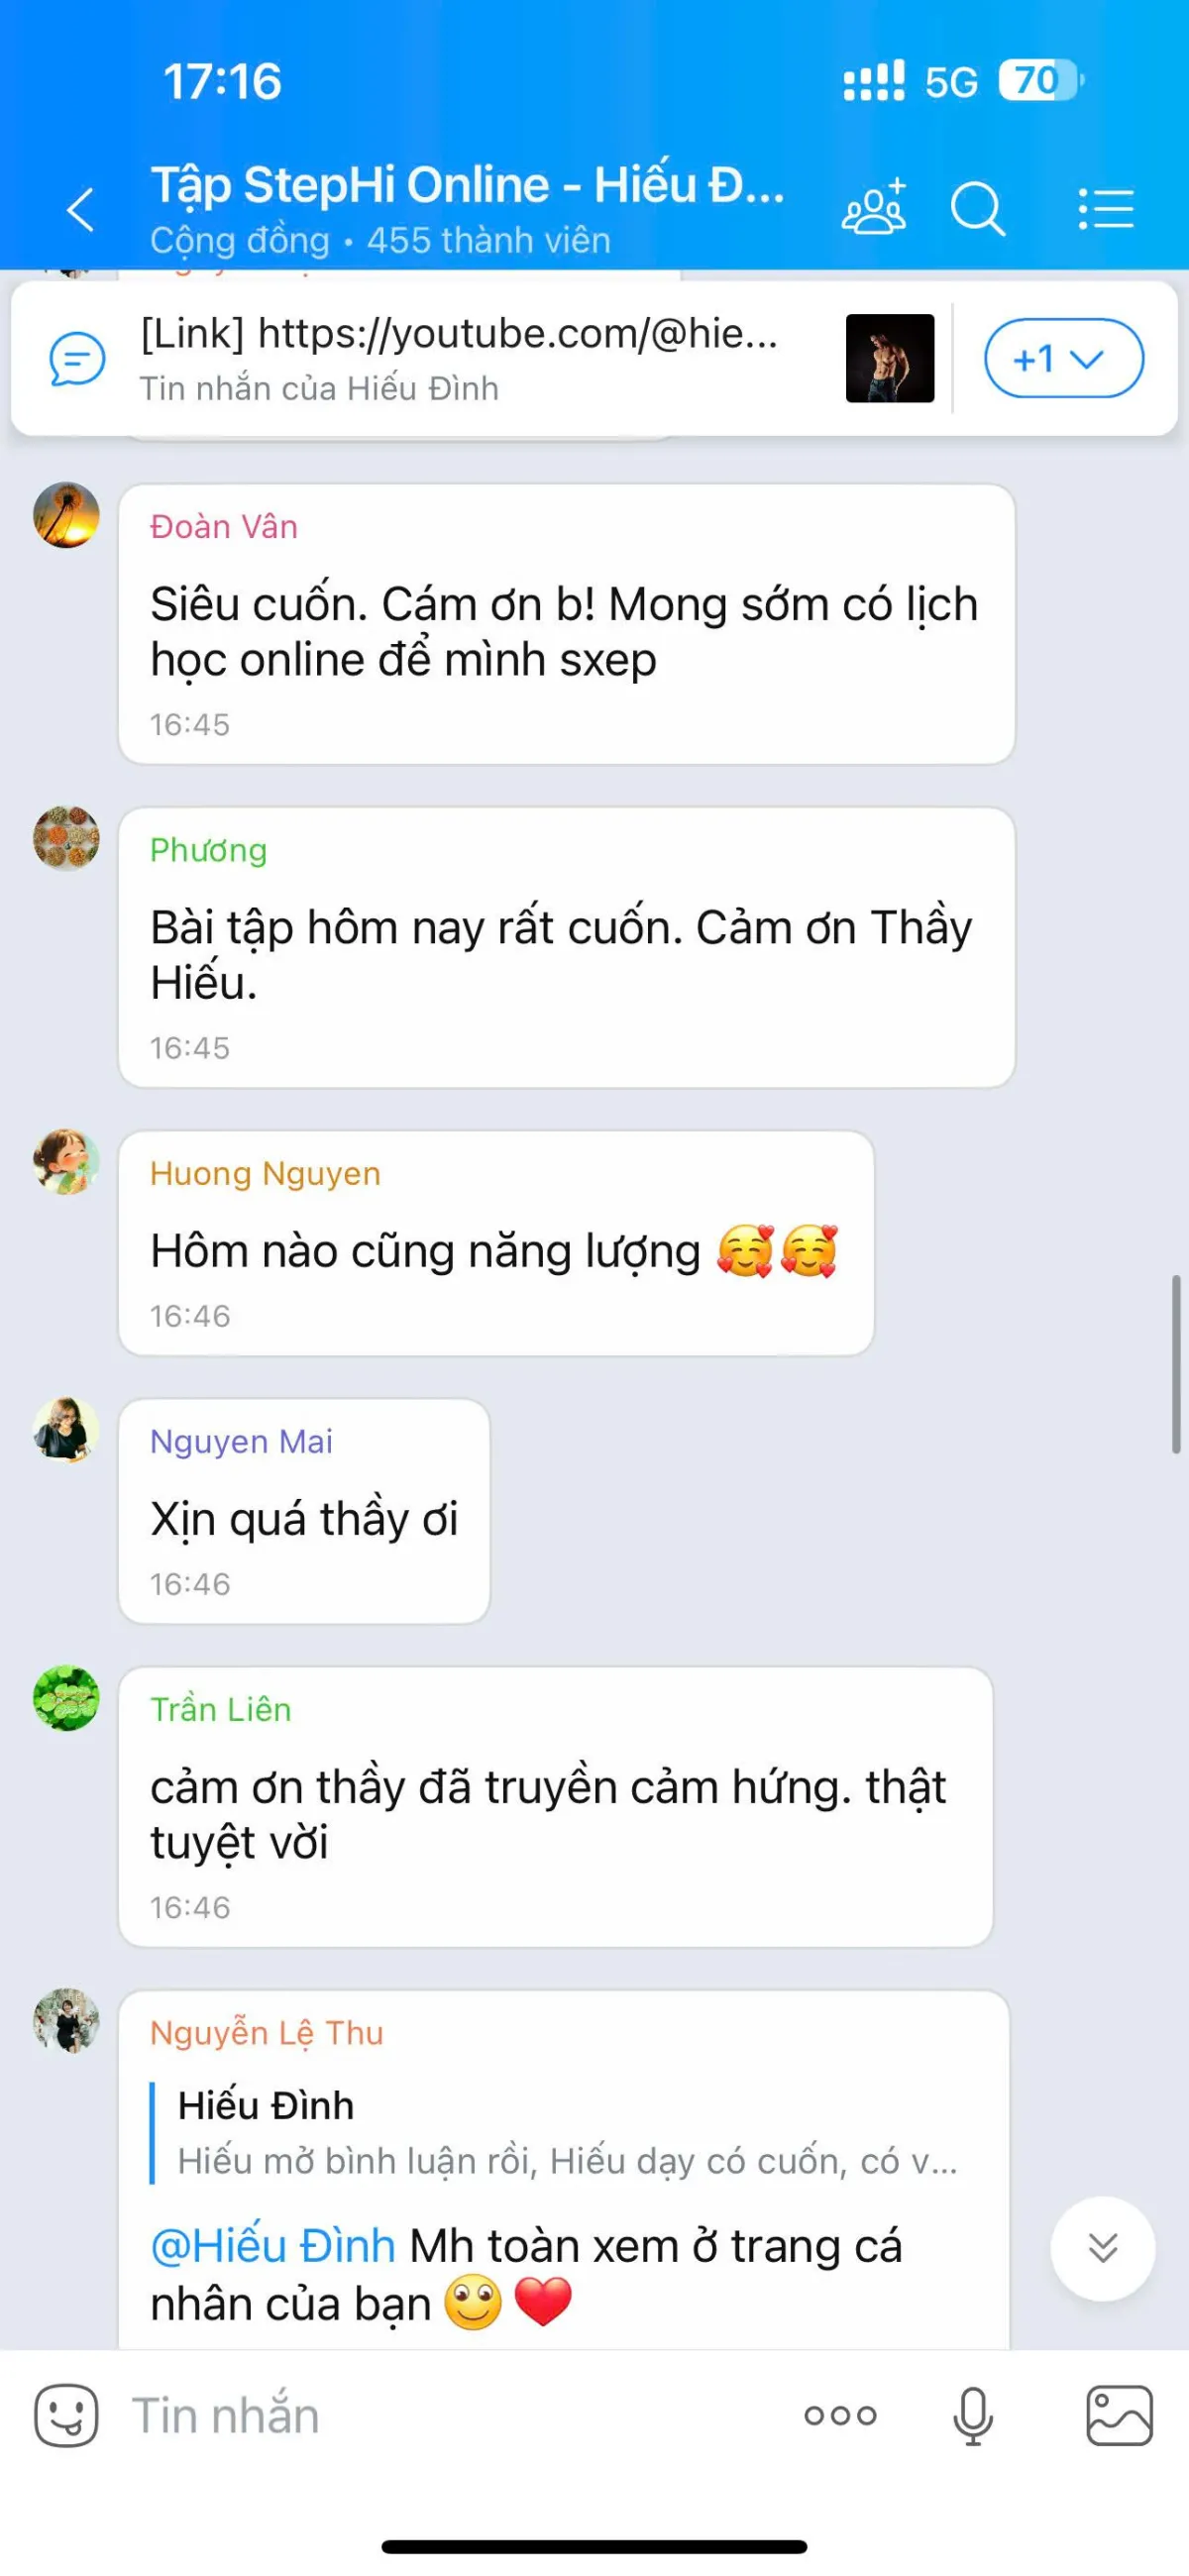Click the chat scrollbar on right edge
Screen dimensions: 1189x2576
(1176, 1364)
